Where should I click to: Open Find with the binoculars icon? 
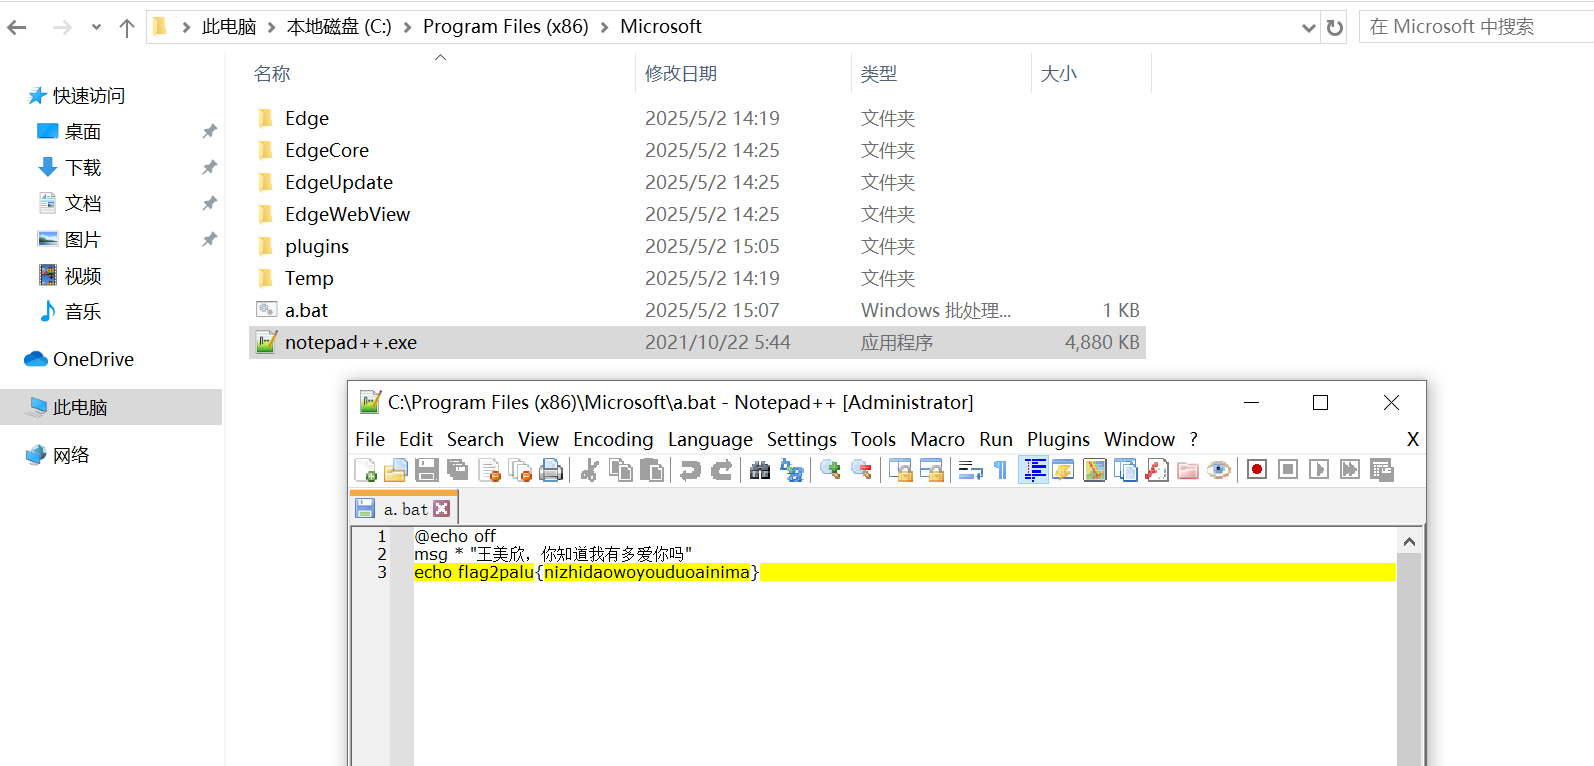760,470
